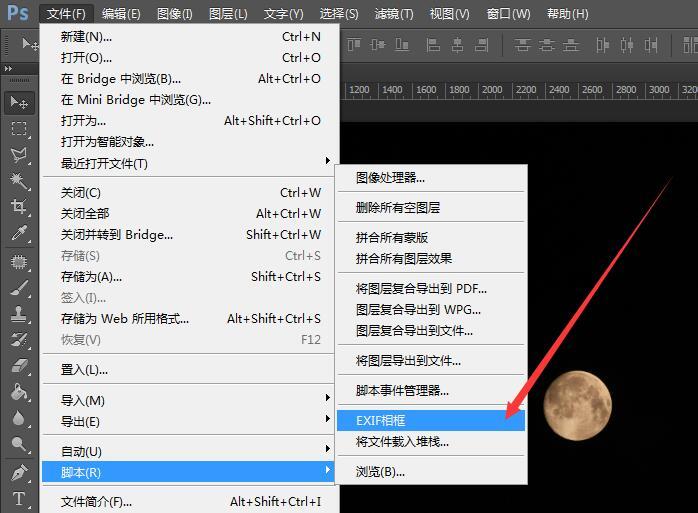Click Align top edges icon in options bar
This screenshot has height=513, width=698.
(354, 45)
